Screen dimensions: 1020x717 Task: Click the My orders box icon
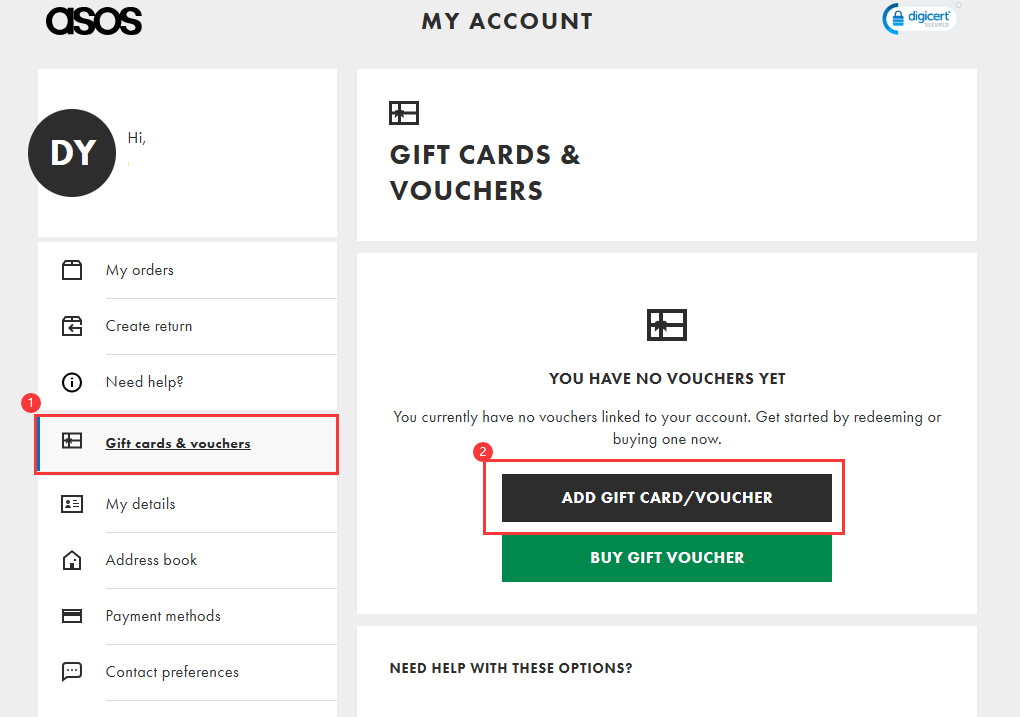[72, 270]
